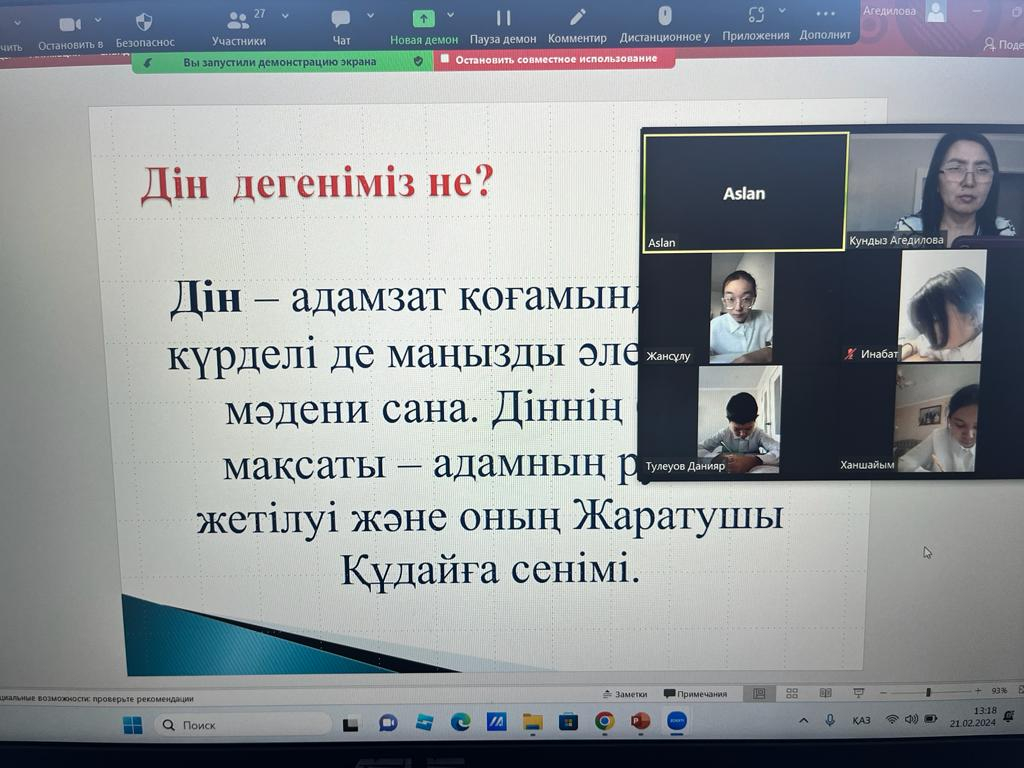The height and width of the screenshot is (768, 1024).
Task: Adjust the PowerPoint zoom slider
Action: [928, 692]
